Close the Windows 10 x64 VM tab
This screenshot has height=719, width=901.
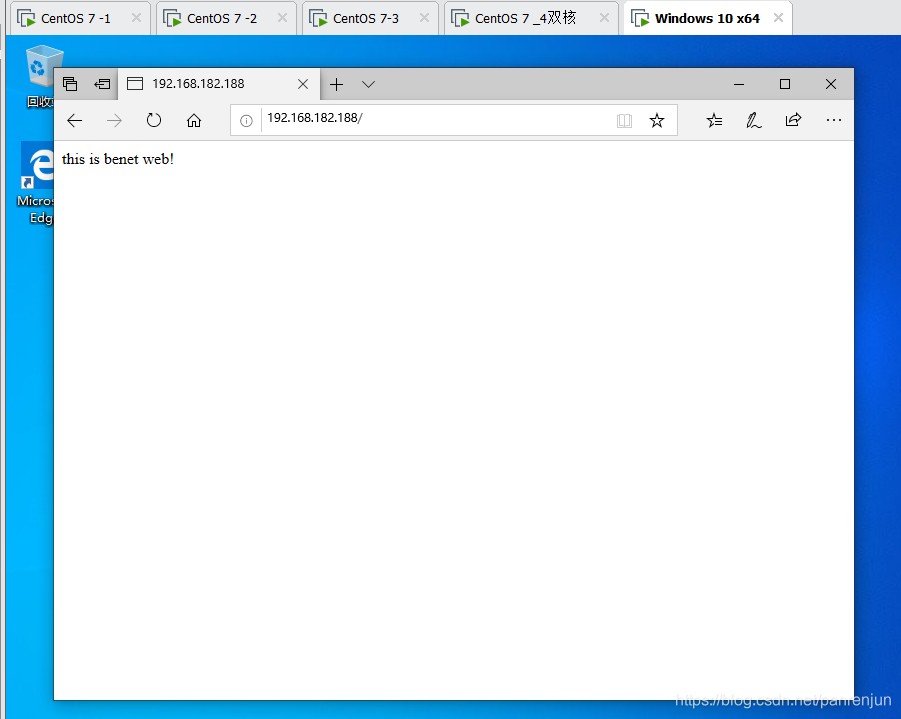click(778, 18)
